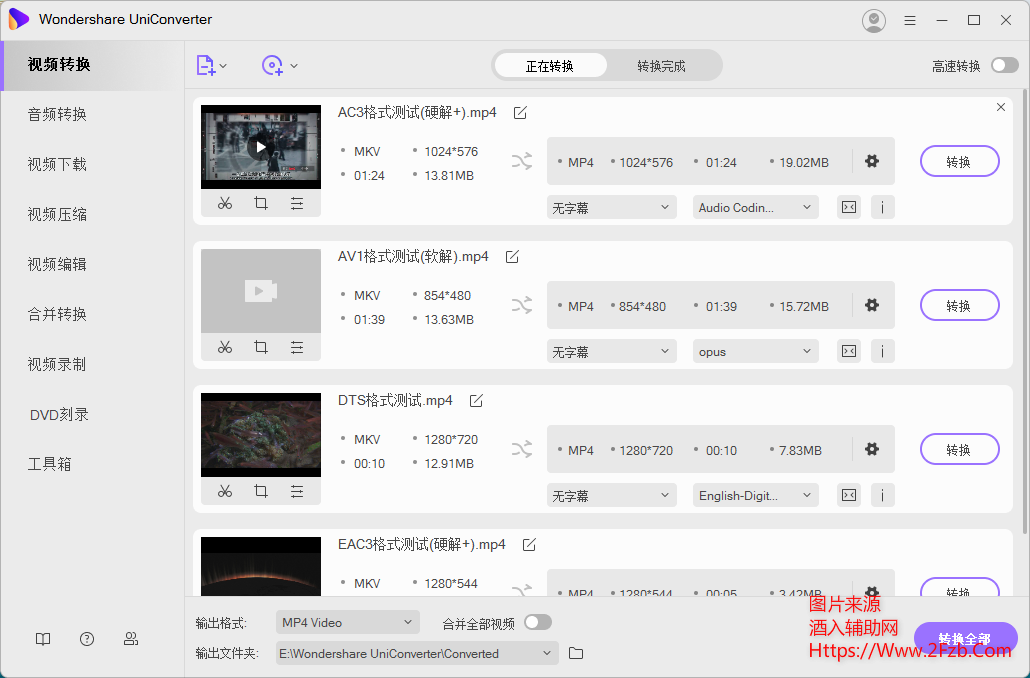Click the crop icon under AV1 video

pyautogui.click(x=261, y=347)
